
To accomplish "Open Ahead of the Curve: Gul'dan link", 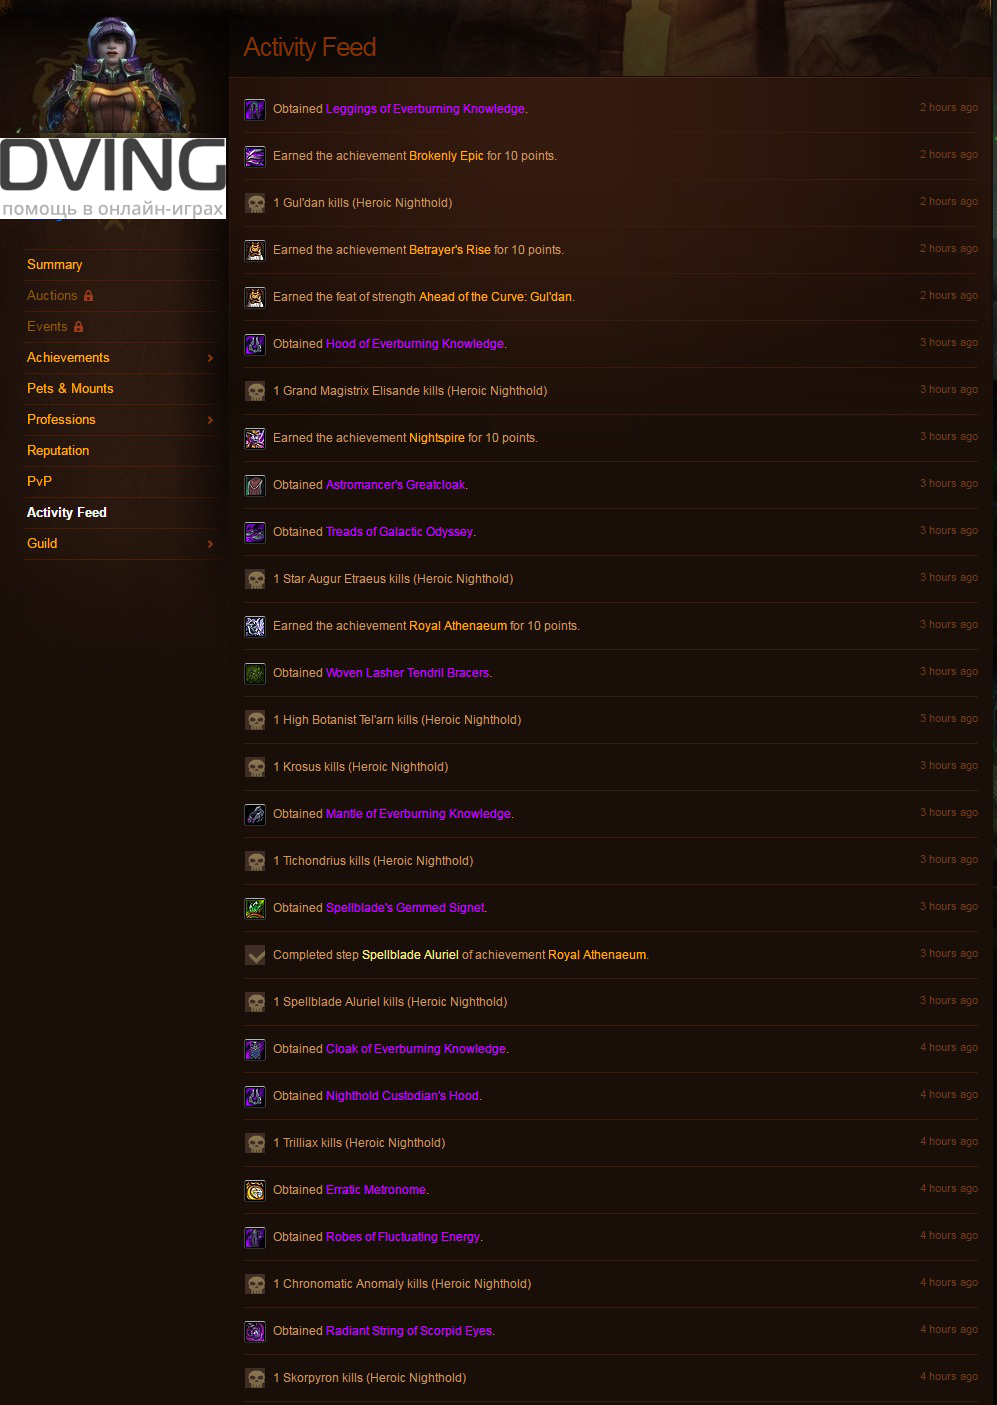I will click(495, 297).
